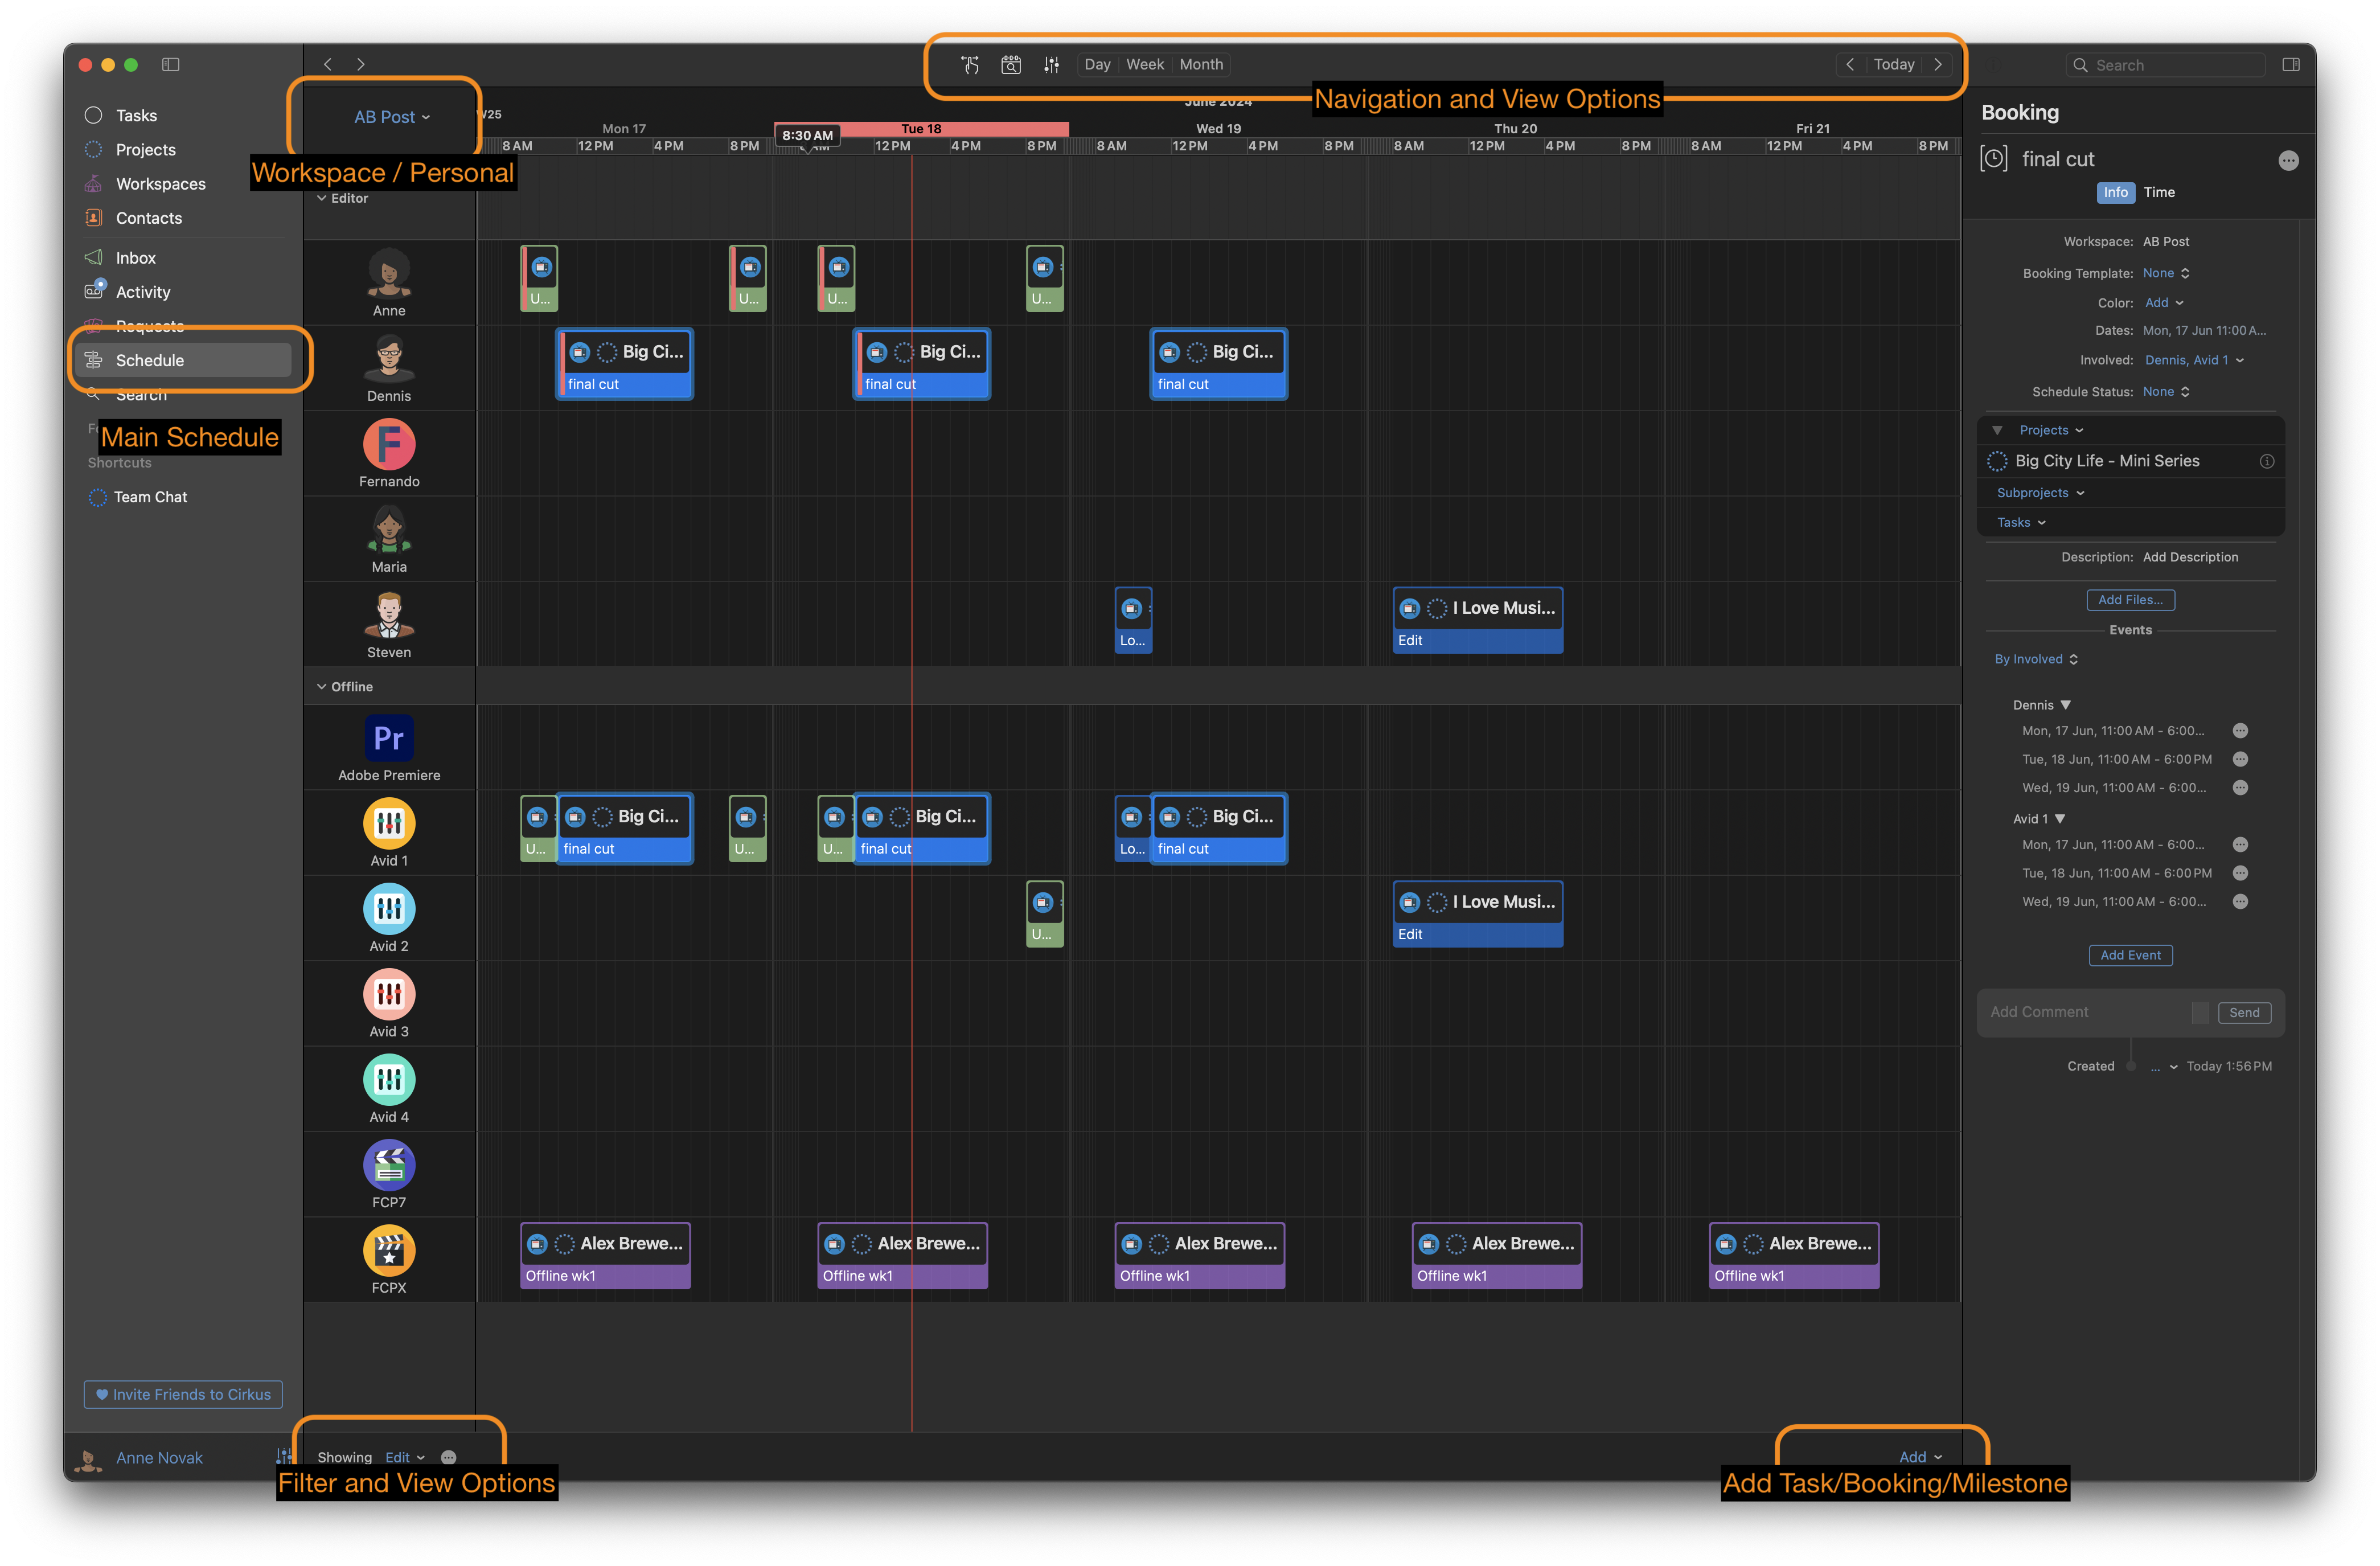Image resolution: width=2380 pixels, height=1566 pixels.
Task: Select the Adobe Premiere resource icon
Action: coord(389,738)
